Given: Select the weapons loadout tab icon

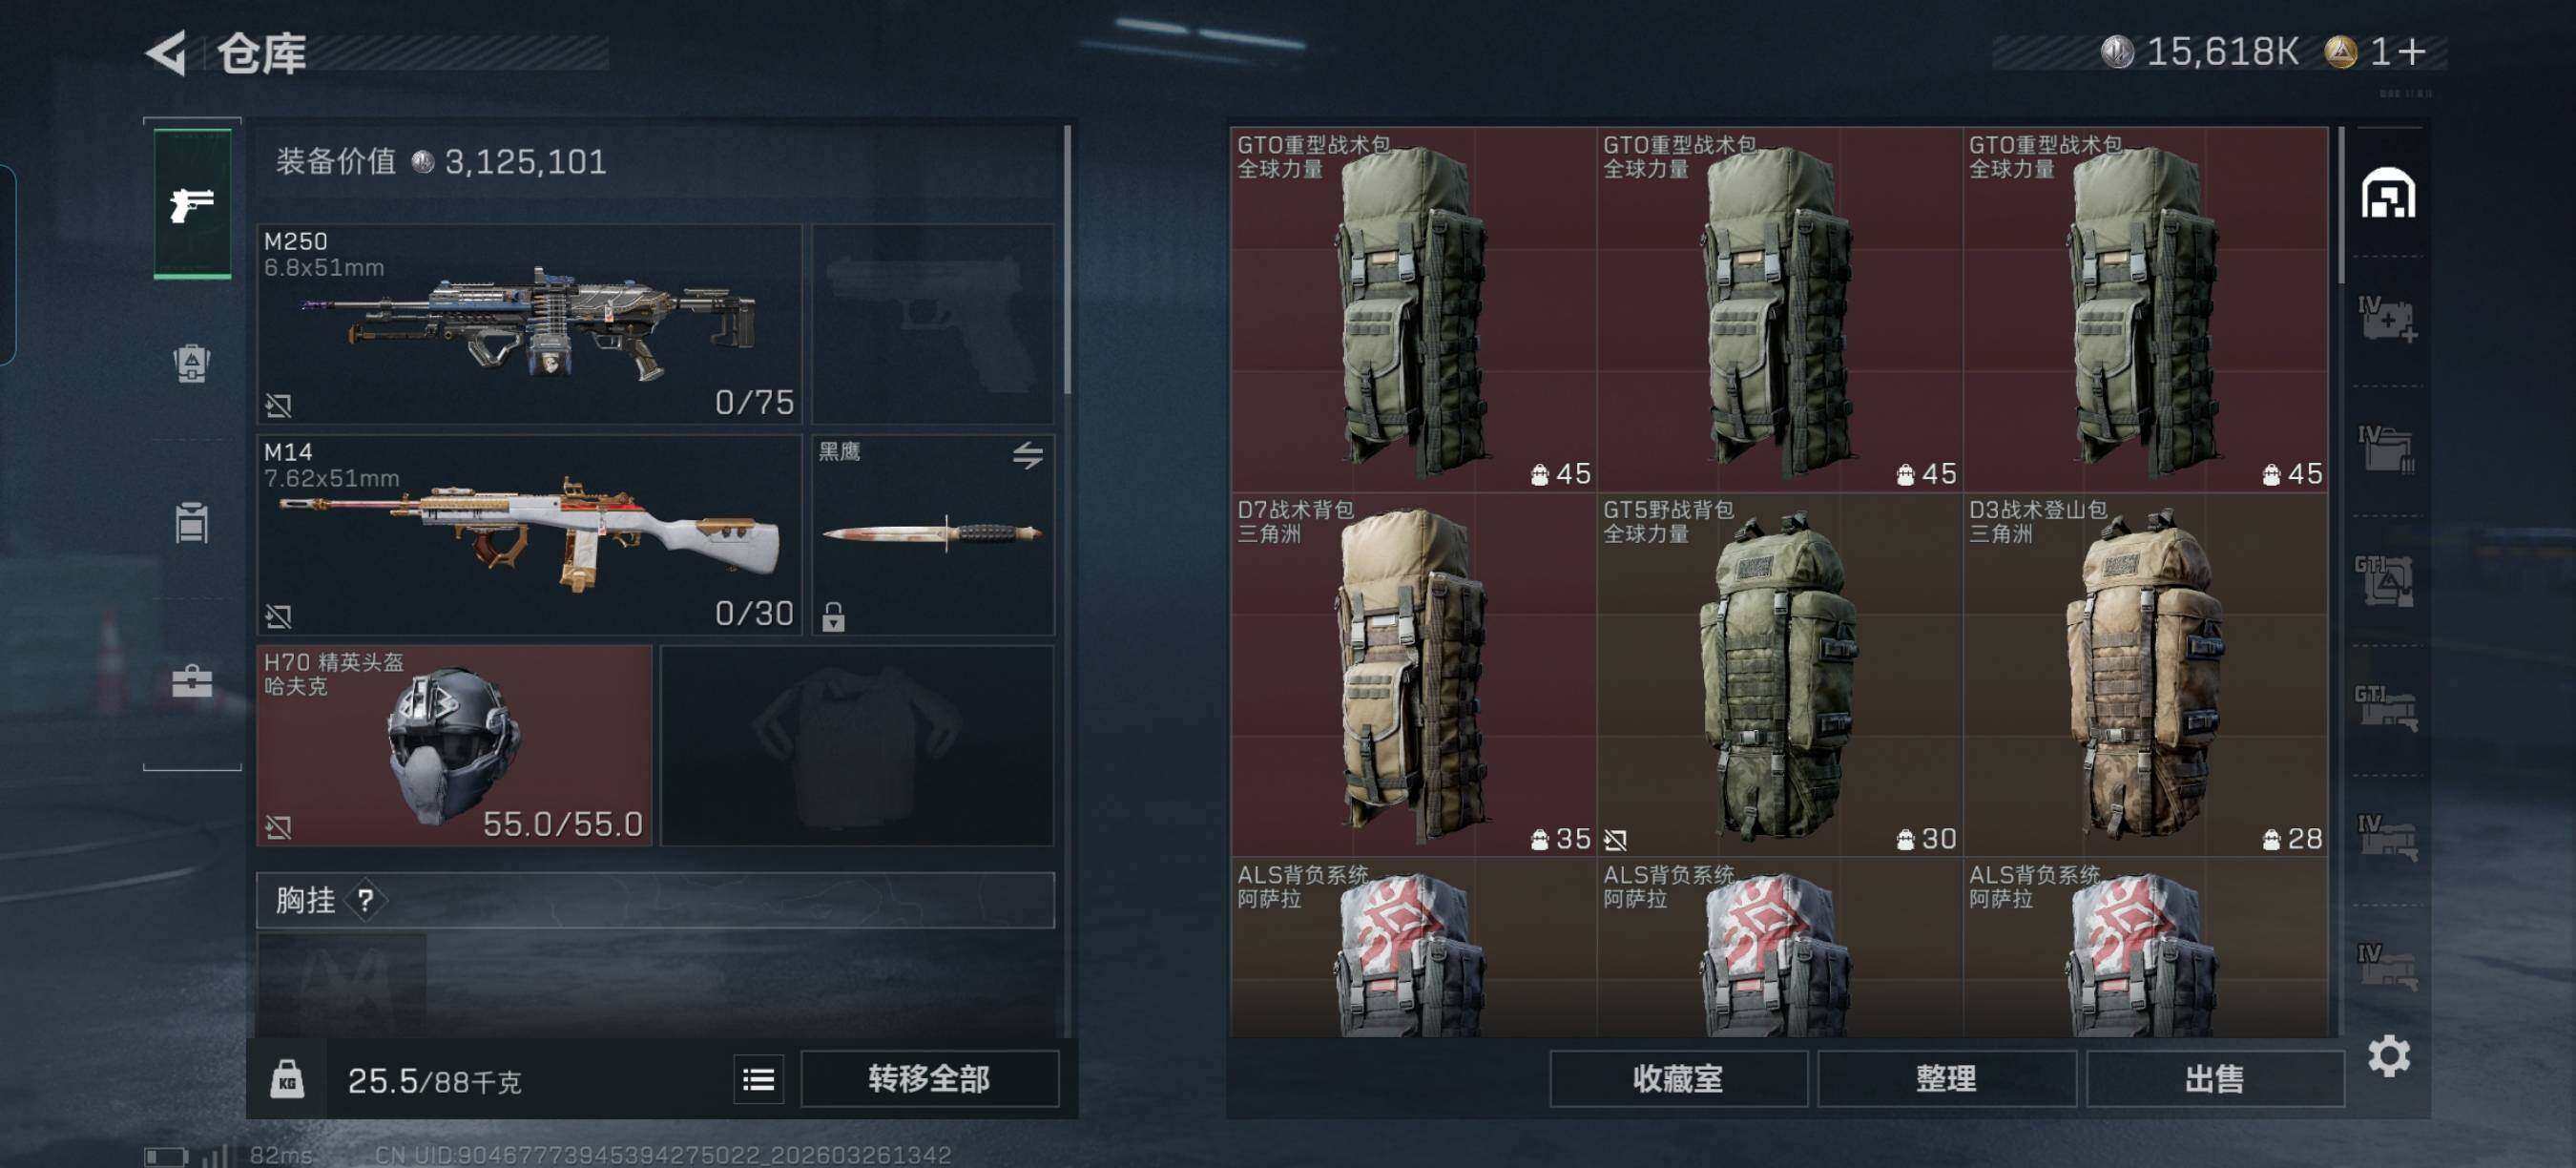Looking at the screenshot, I should coord(192,204).
